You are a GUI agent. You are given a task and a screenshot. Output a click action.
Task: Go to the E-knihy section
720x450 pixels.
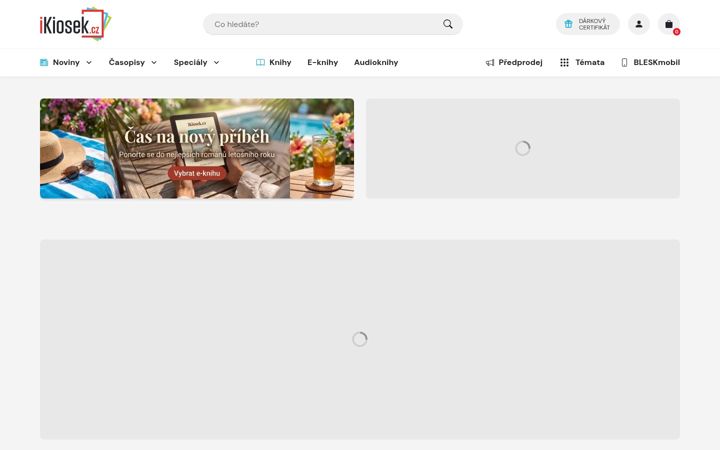coord(322,62)
